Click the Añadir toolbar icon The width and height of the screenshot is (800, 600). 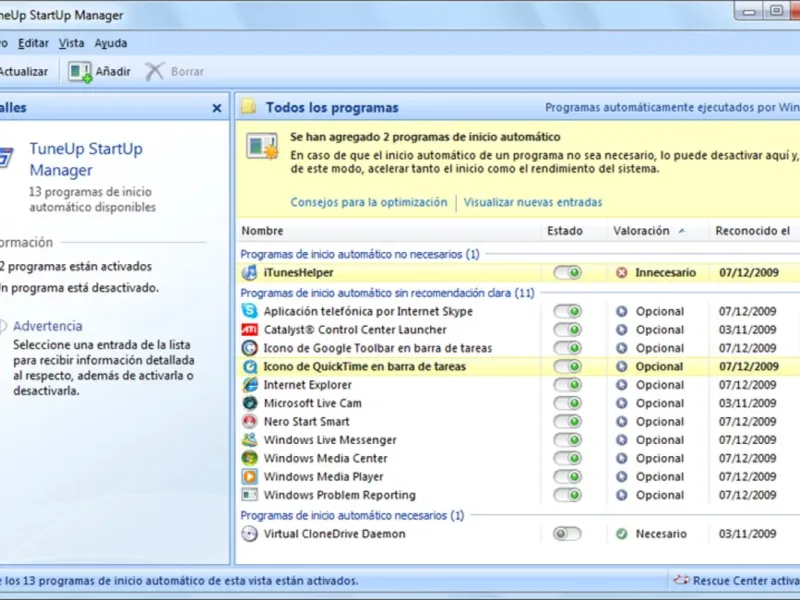80,71
